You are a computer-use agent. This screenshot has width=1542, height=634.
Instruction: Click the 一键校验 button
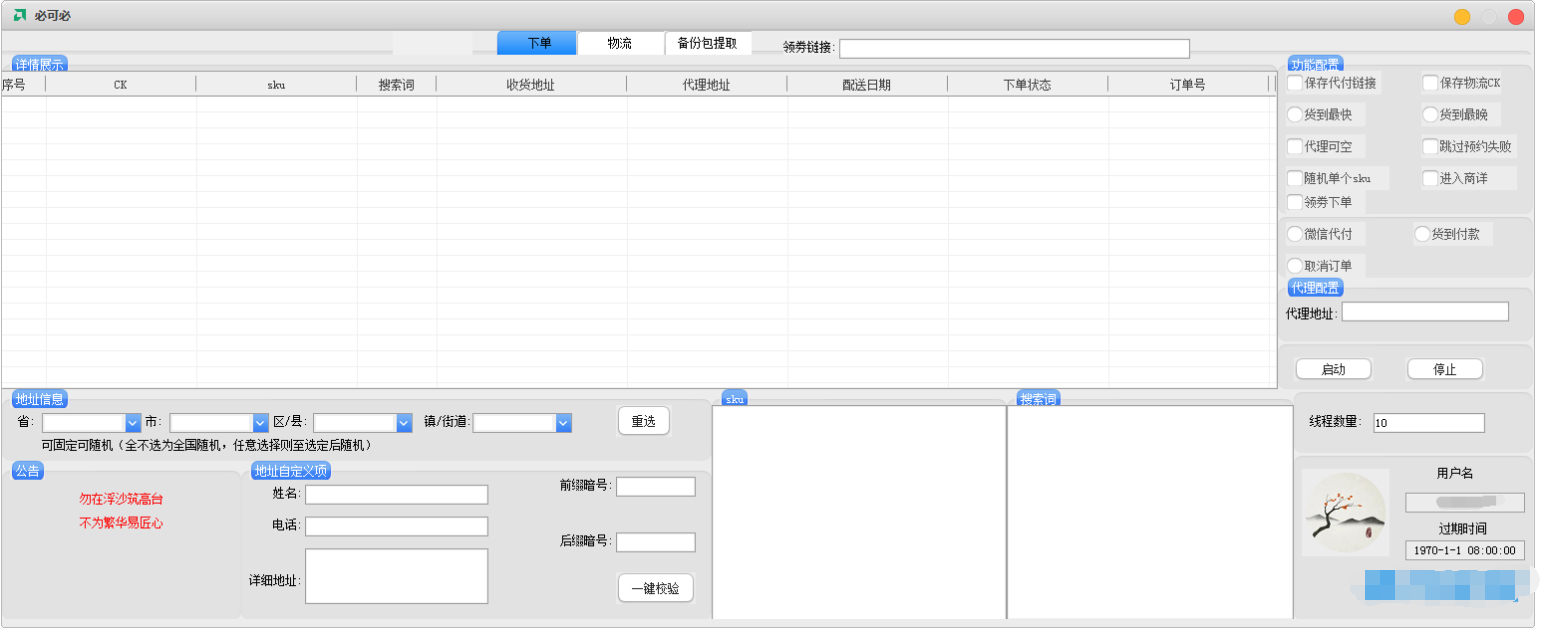pos(655,589)
